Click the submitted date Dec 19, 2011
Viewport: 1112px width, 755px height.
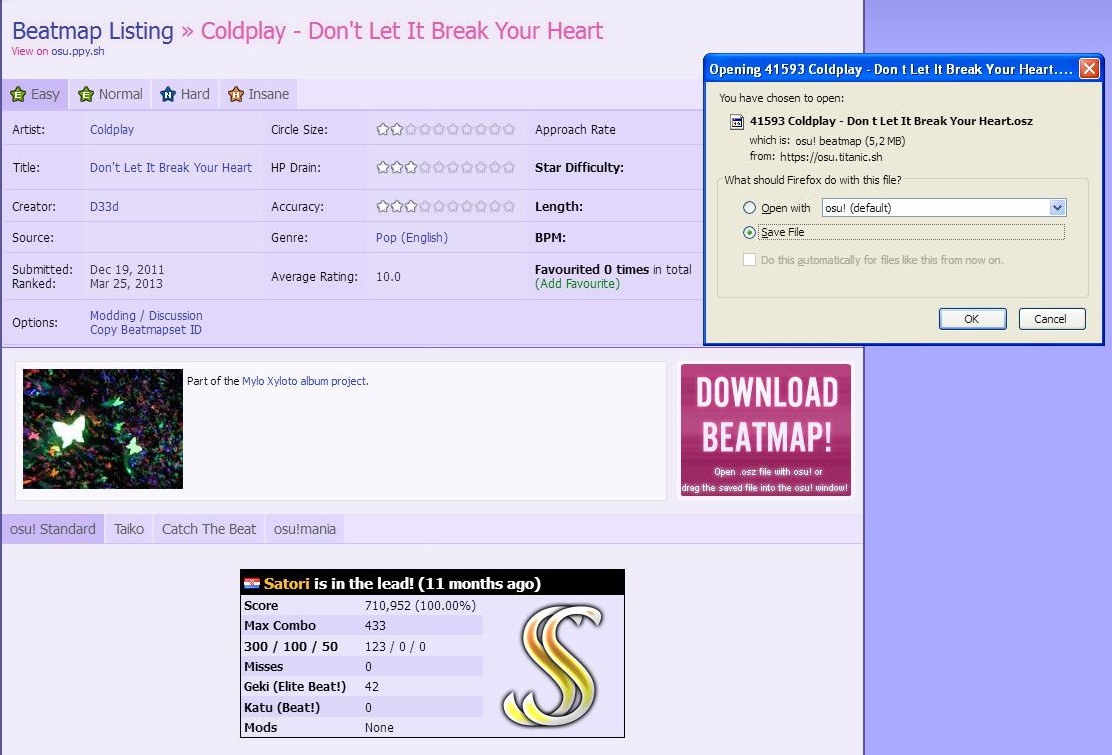click(x=127, y=270)
